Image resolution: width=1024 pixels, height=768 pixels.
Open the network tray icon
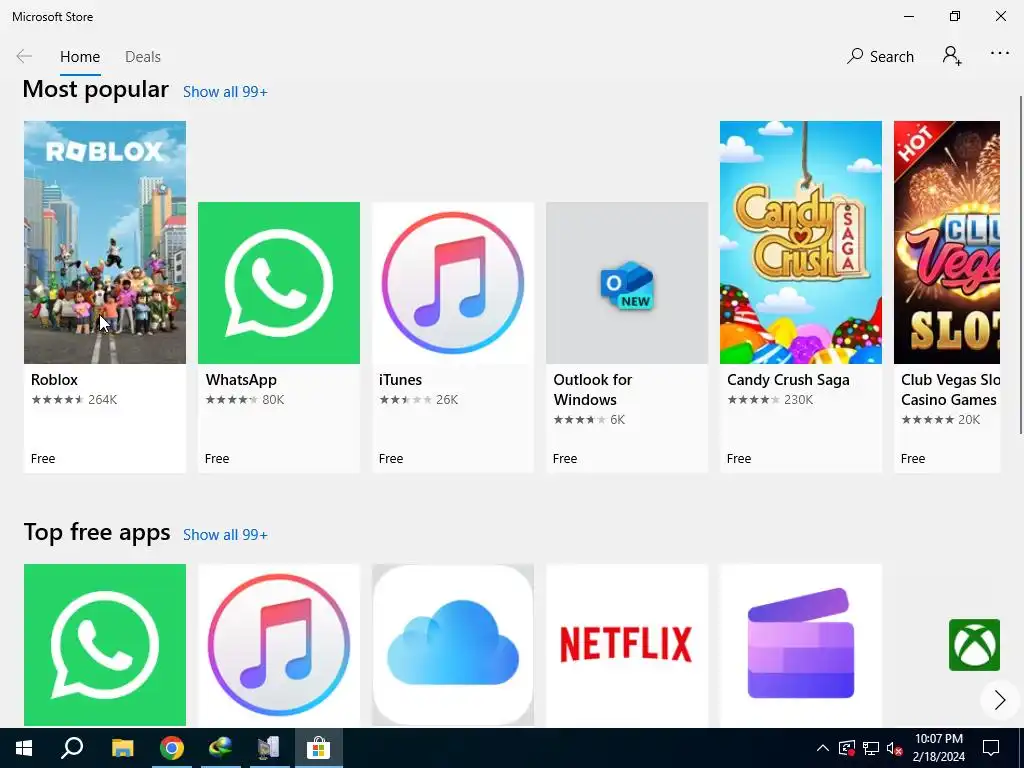pos(871,748)
